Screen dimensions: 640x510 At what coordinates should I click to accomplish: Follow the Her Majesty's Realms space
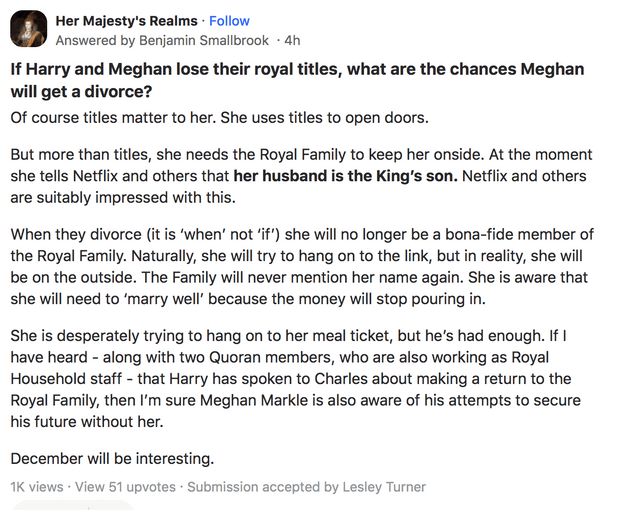pos(230,21)
